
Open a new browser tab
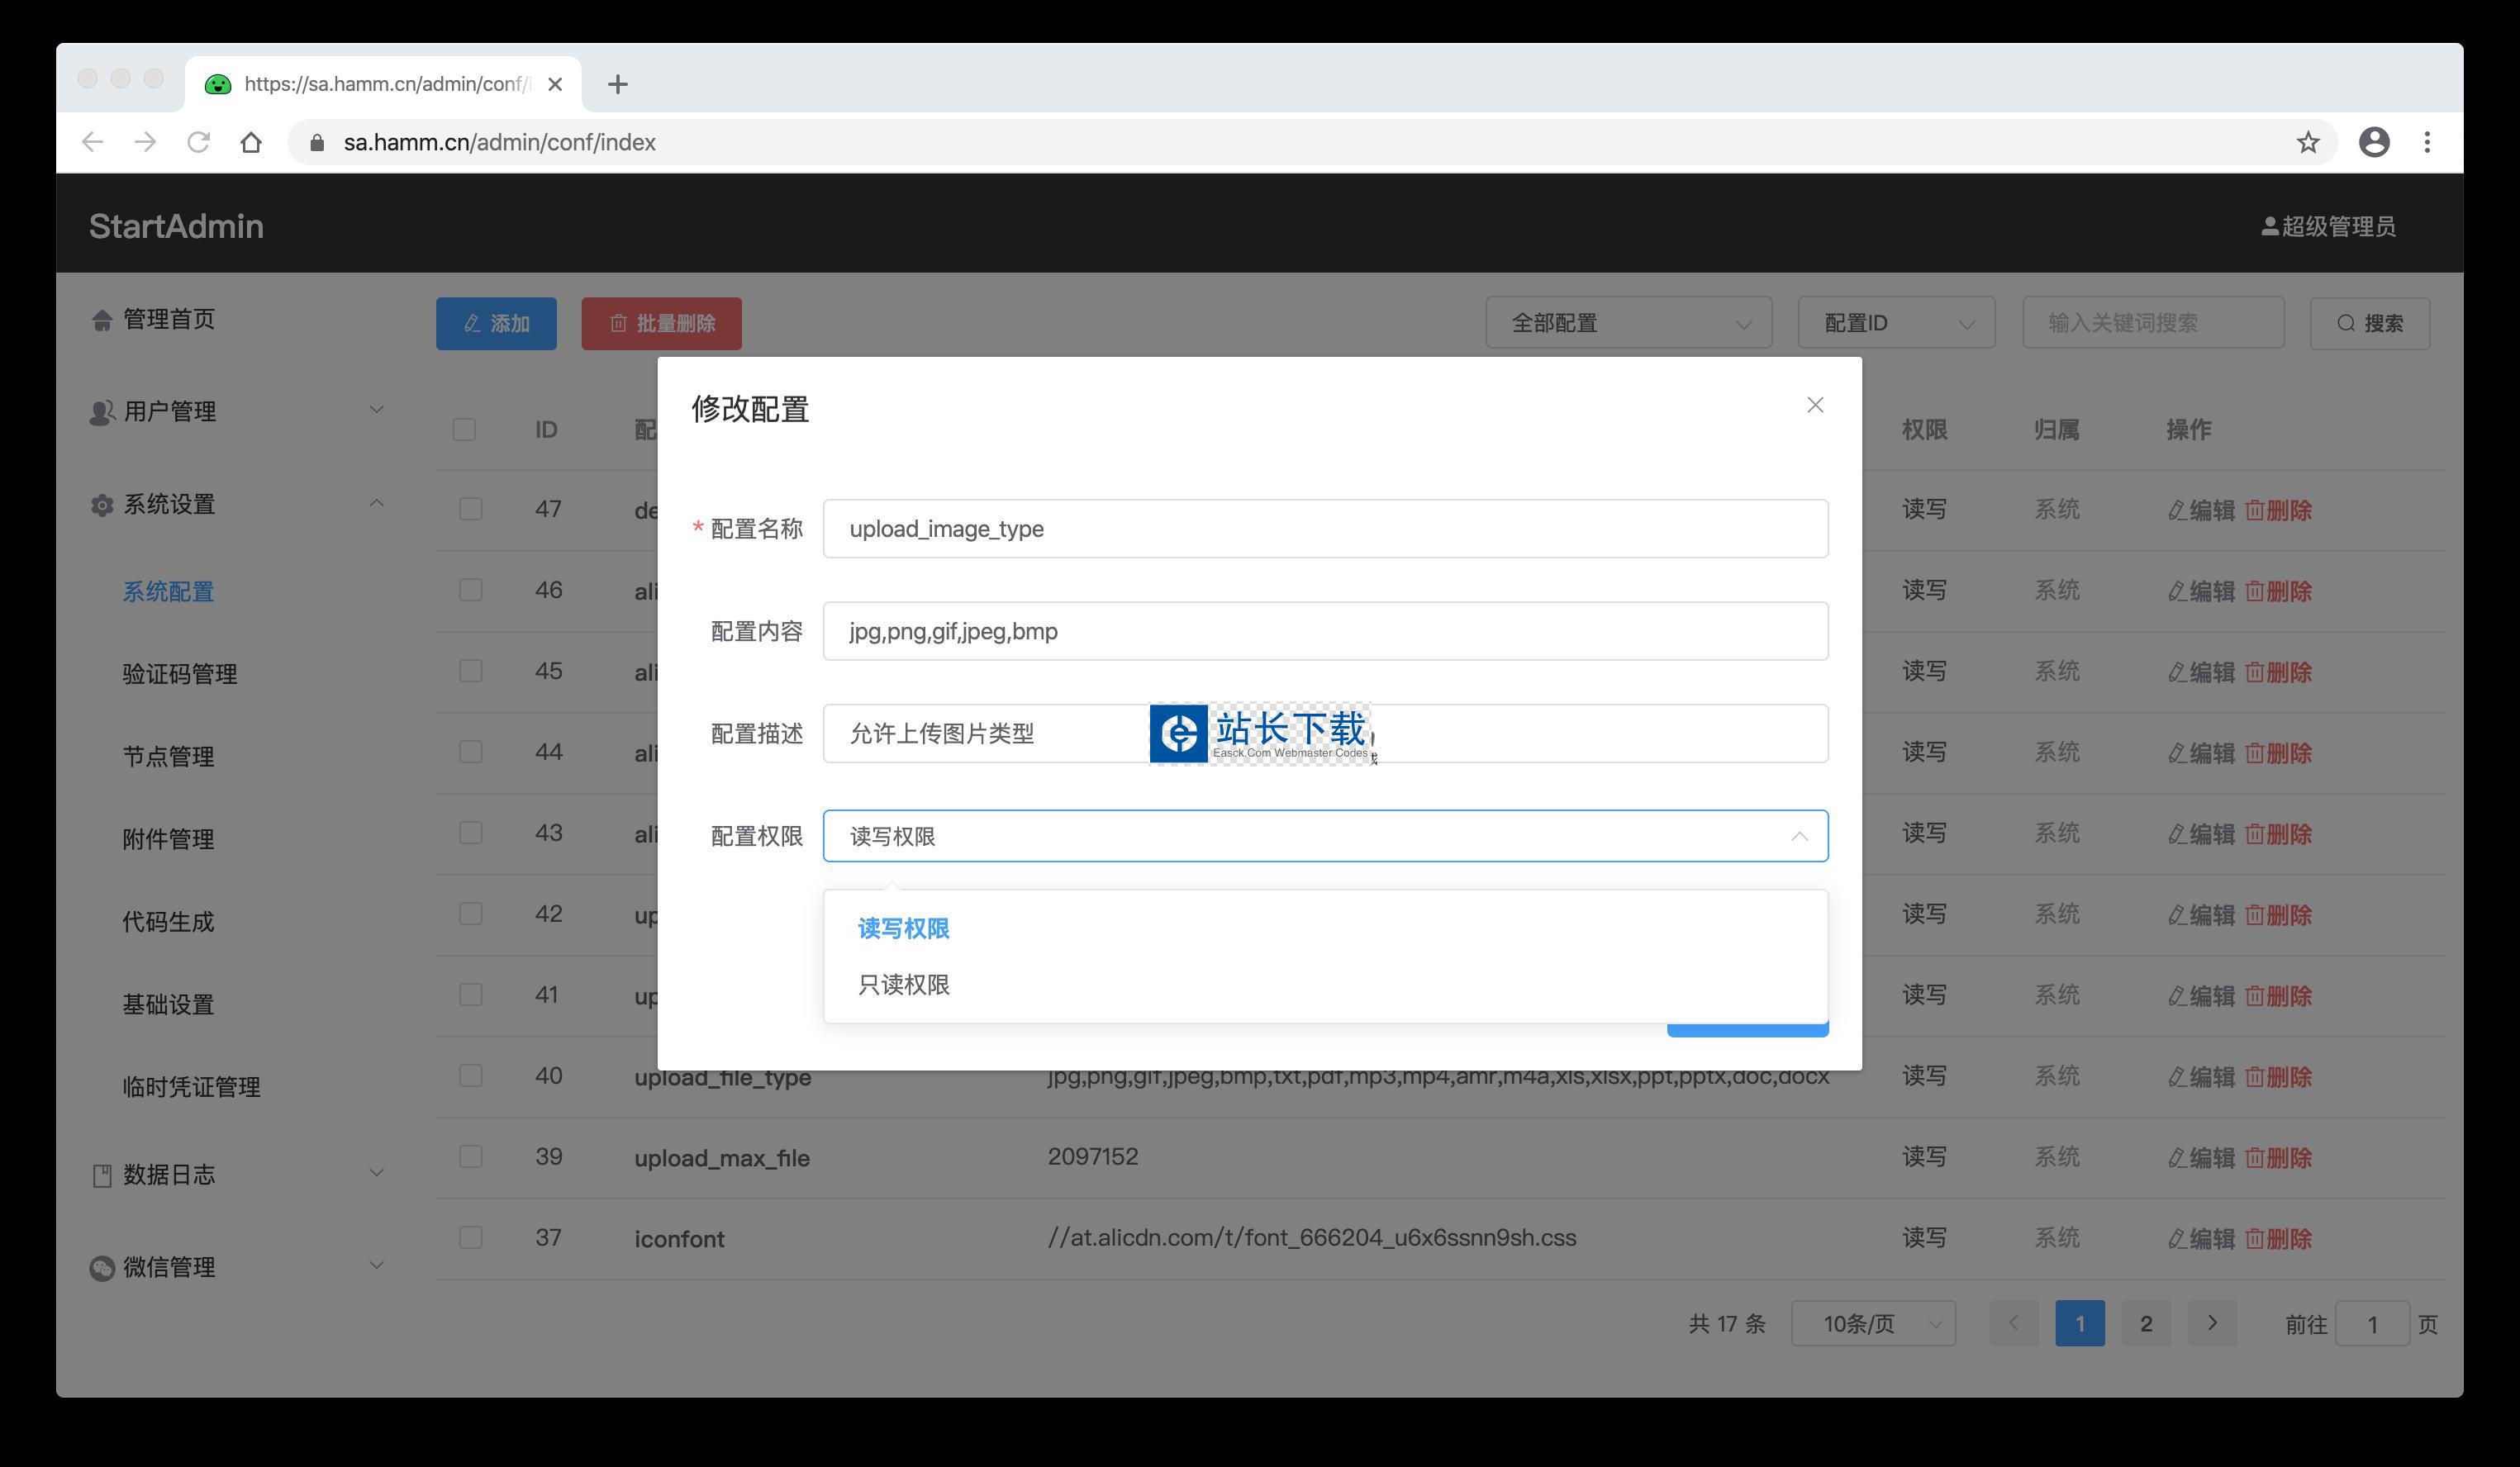coord(617,84)
